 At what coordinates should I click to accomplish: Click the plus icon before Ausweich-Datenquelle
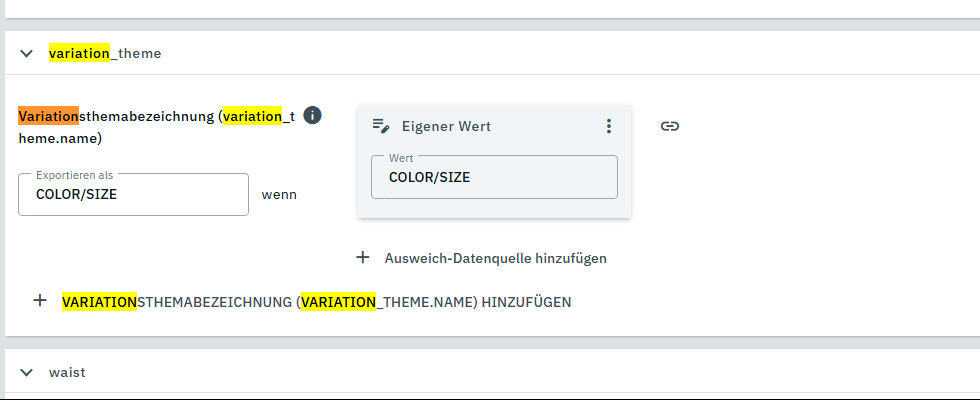pyautogui.click(x=363, y=258)
